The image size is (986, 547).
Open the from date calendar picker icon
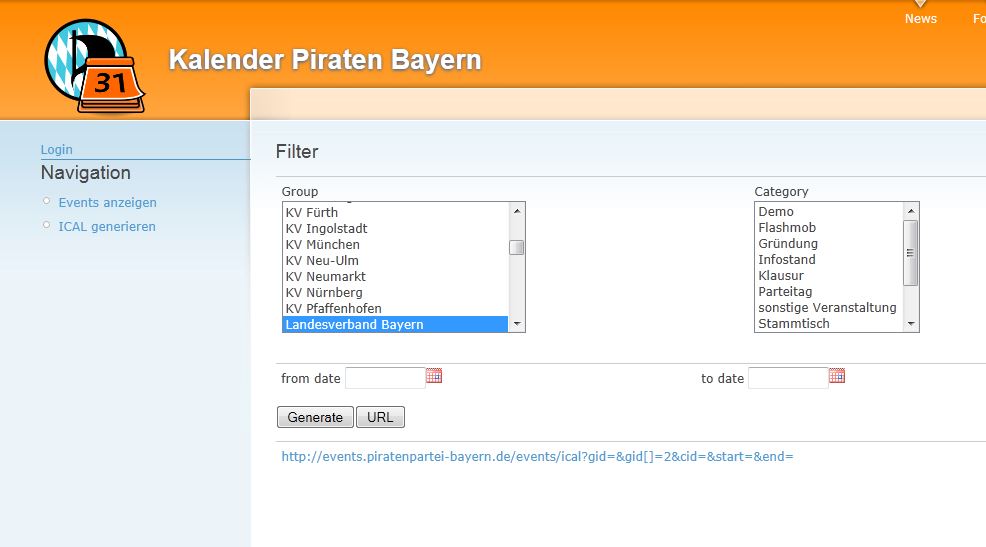coord(434,376)
